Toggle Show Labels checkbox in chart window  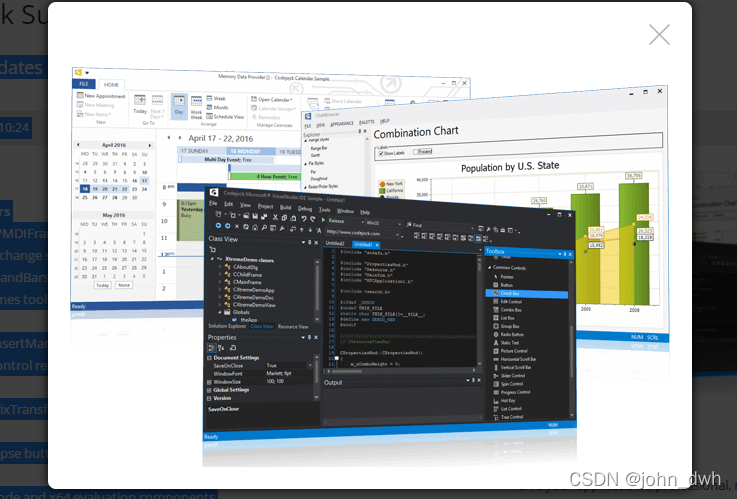(x=381, y=154)
